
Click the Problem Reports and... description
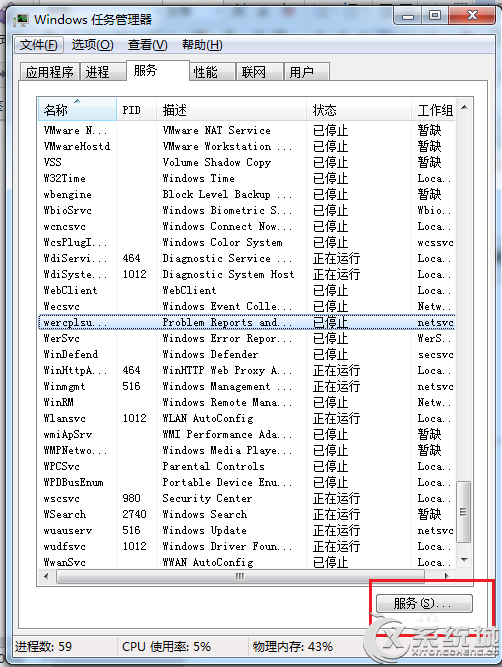[x=228, y=322]
